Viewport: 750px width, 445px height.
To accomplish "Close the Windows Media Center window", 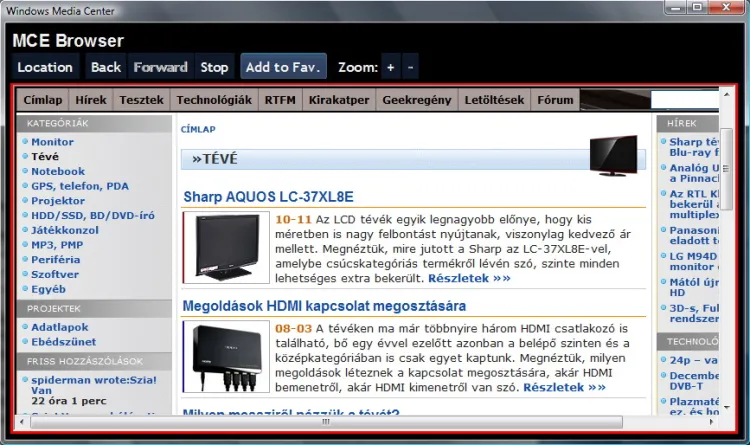I will [x=726, y=7].
